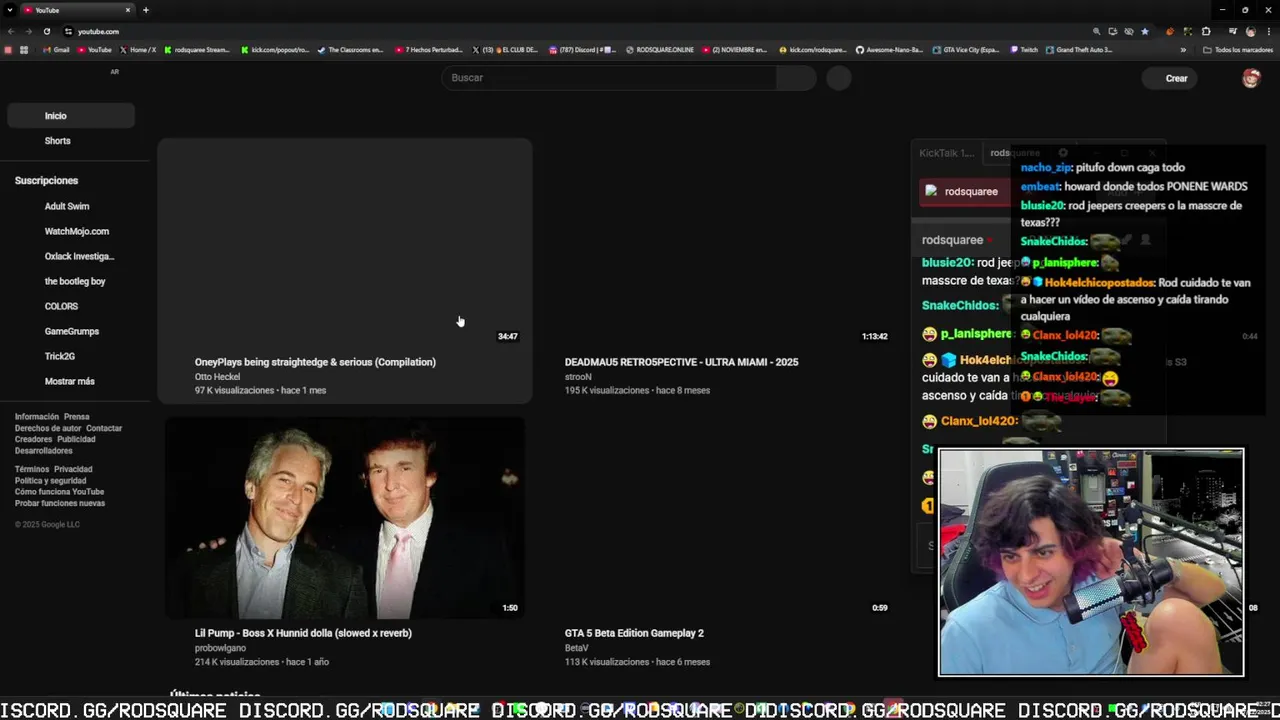Open the Awesome-Nano-Ba... GitHub bookmark

[889, 50]
